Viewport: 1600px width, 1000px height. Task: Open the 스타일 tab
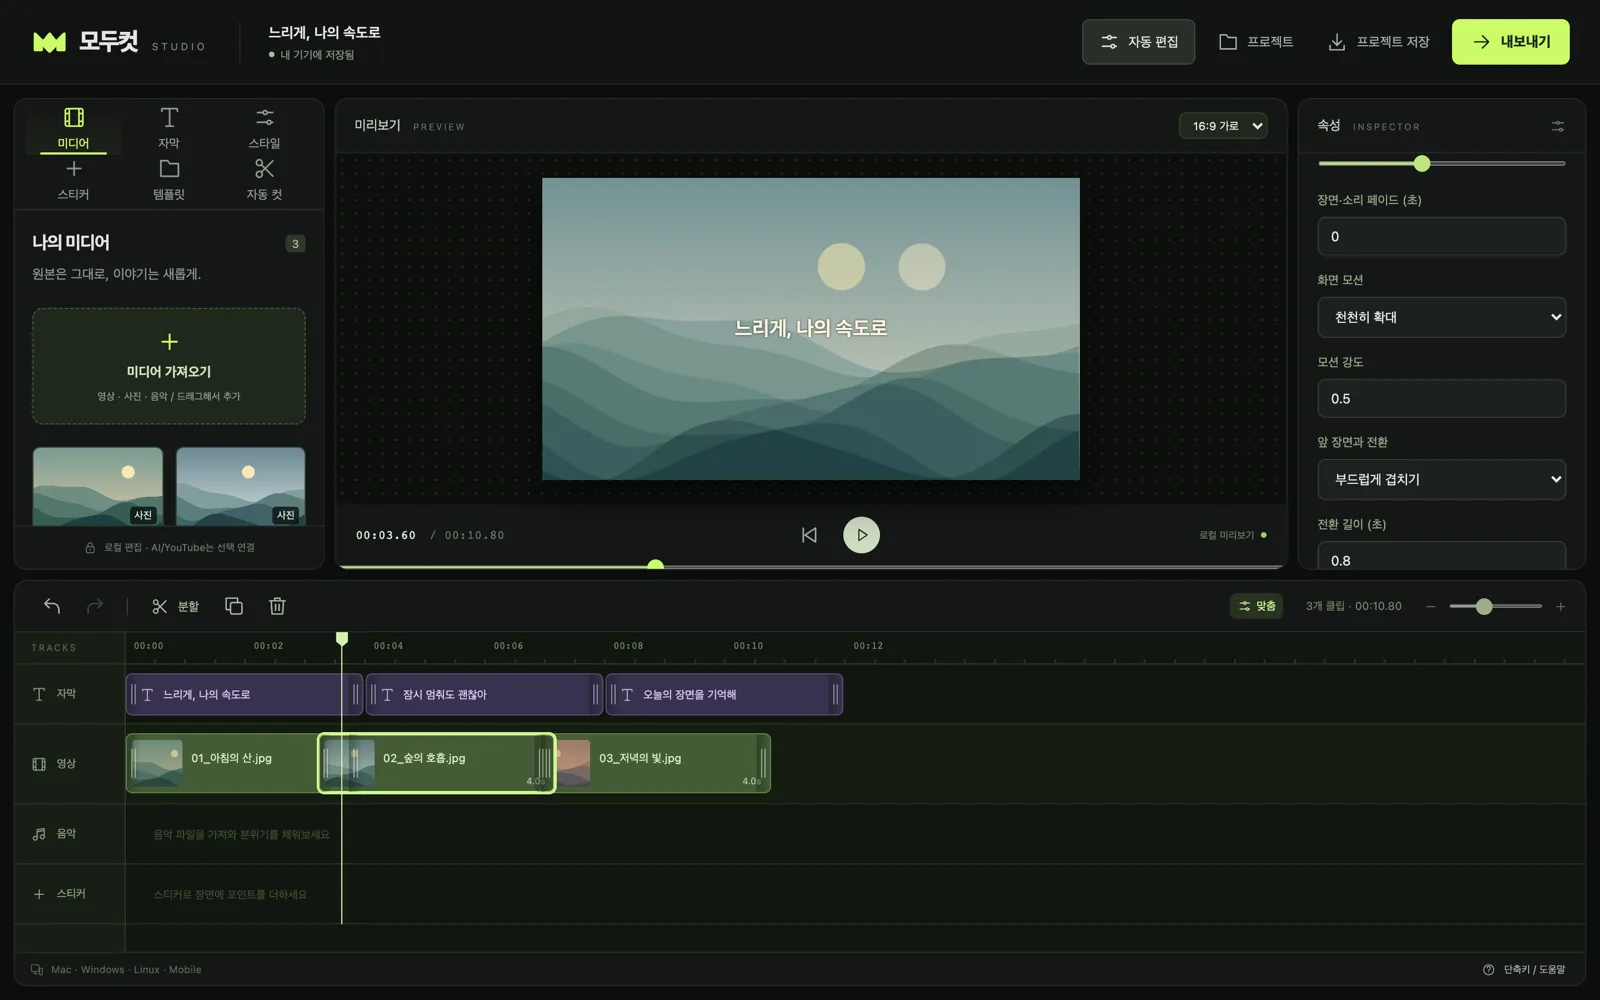[x=264, y=129]
